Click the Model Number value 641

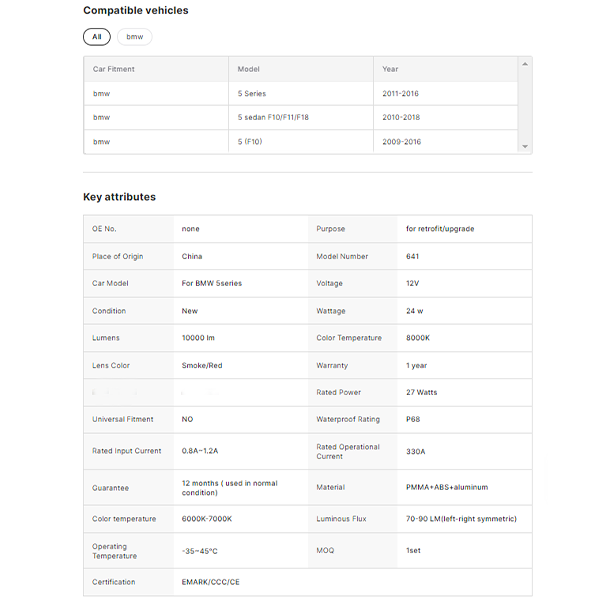413,256
